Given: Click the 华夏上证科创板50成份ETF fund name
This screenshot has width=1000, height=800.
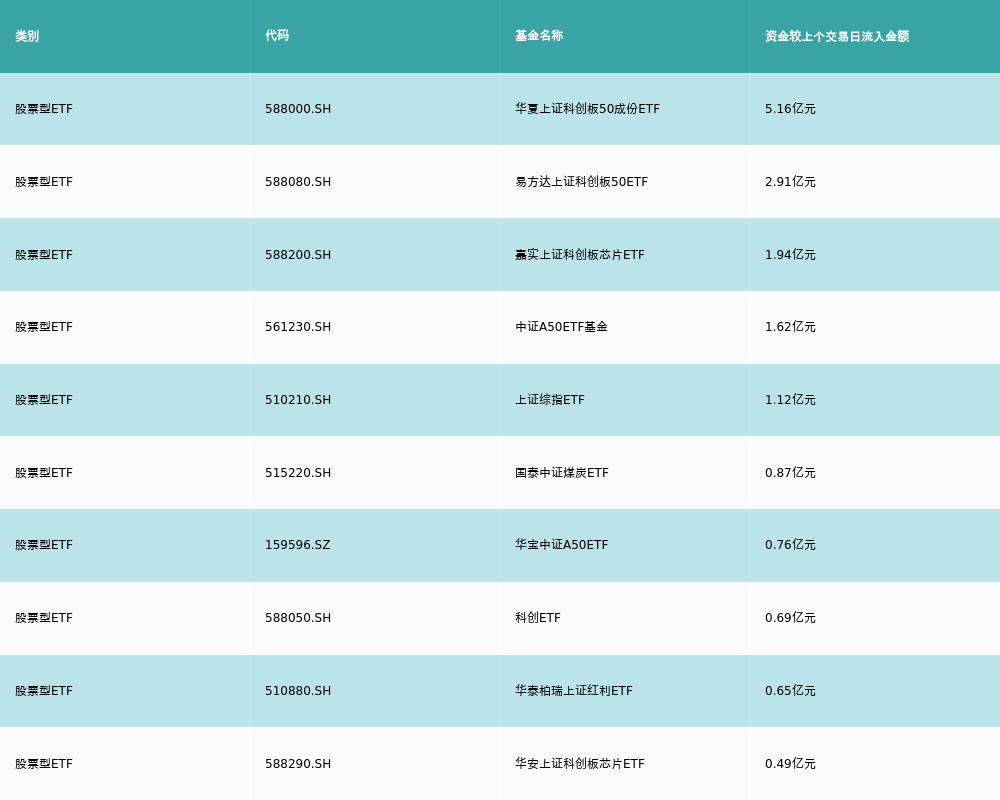Looking at the screenshot, I should [587, 109].
